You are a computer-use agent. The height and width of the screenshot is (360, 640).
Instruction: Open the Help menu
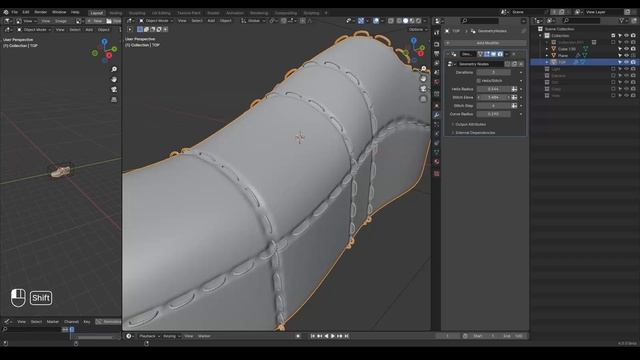[x=75, y=12]
